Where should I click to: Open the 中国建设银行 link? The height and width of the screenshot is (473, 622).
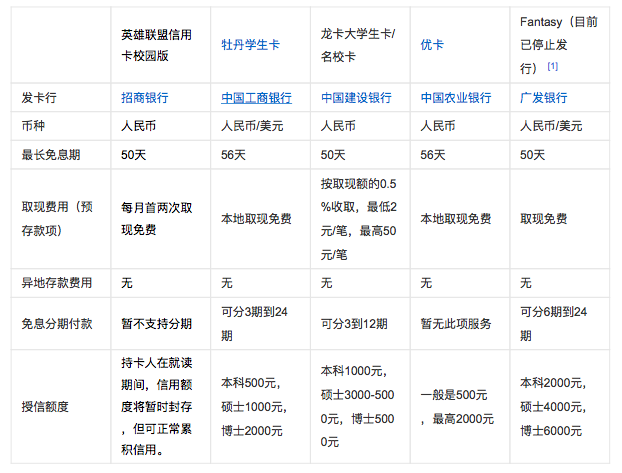[356, 98]
